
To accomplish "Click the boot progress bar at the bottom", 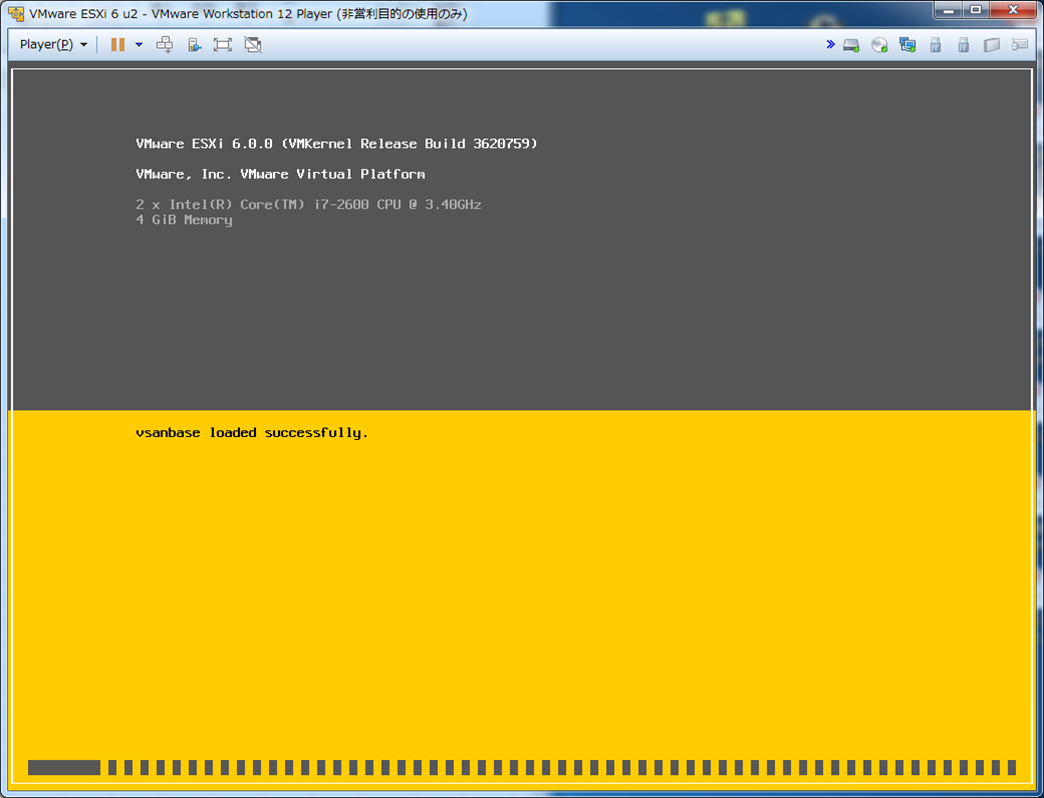I will click(x=521, y=767).
